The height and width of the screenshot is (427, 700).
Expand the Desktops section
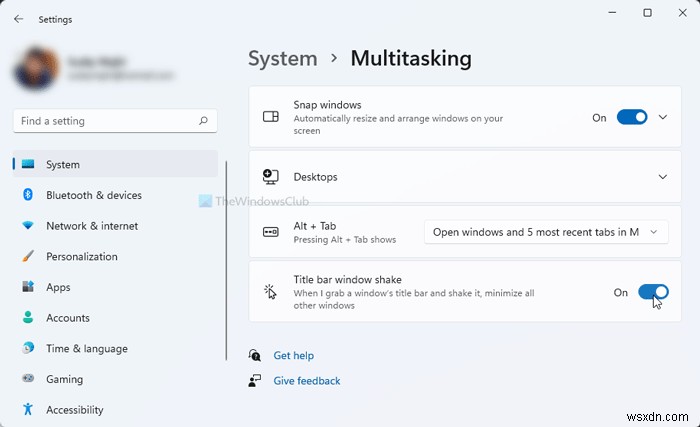[x=662, y=177]
